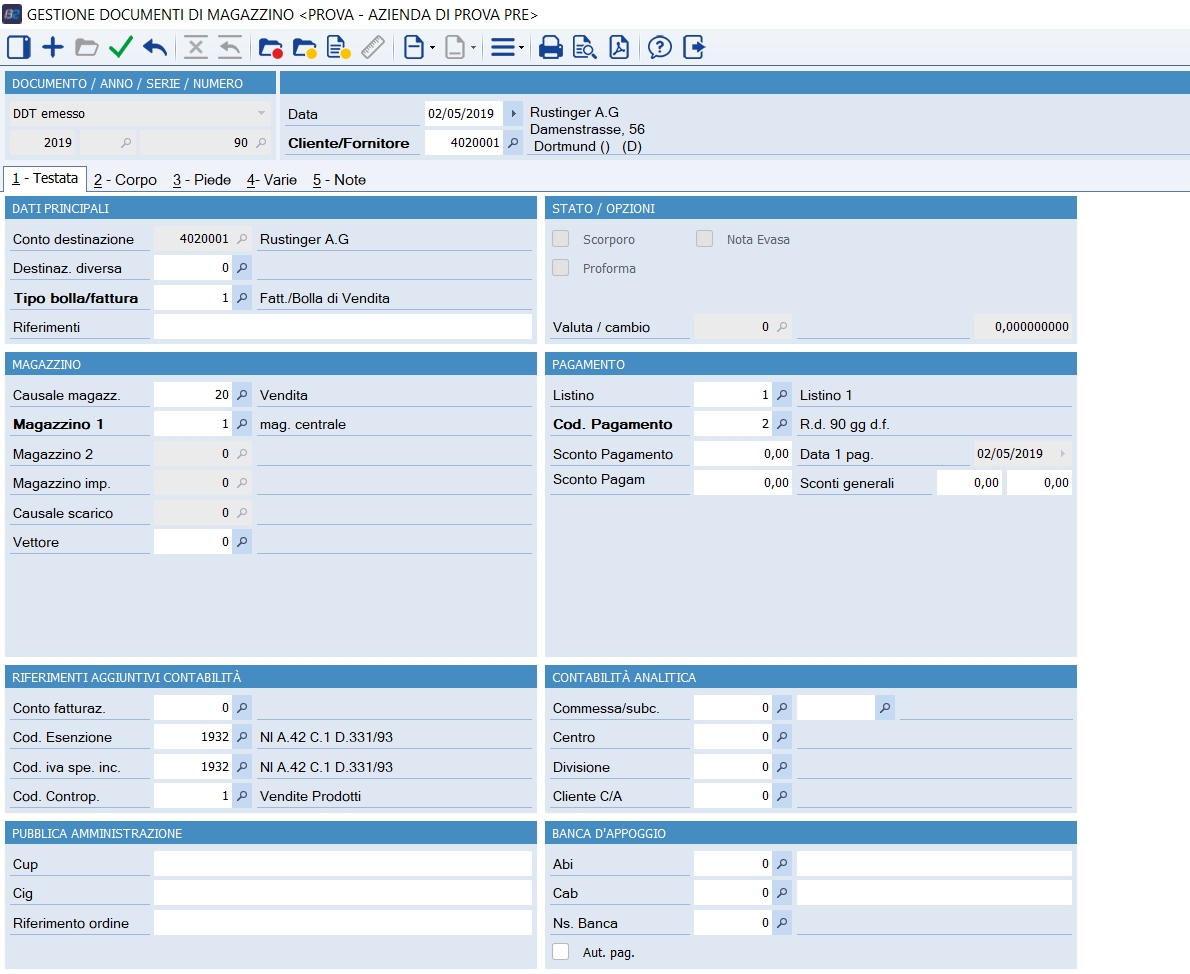This screenshot has height=974, width=1190.
Task: Click the green checkmark confirm icon
Action: coord(120,47)
